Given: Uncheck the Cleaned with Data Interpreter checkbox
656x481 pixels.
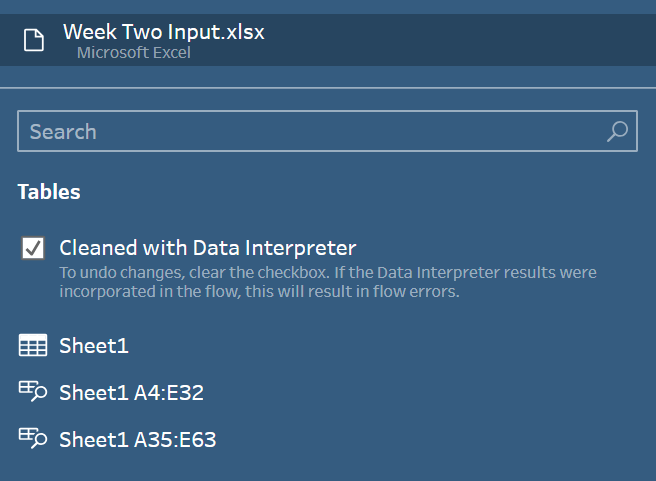Looking at the screenshot, I should coord(33,248).
